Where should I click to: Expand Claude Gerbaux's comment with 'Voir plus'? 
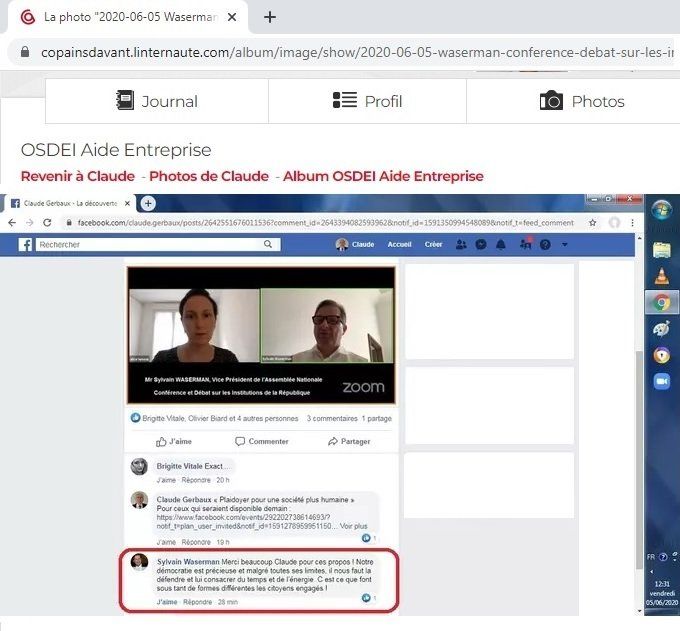(353, 526)
